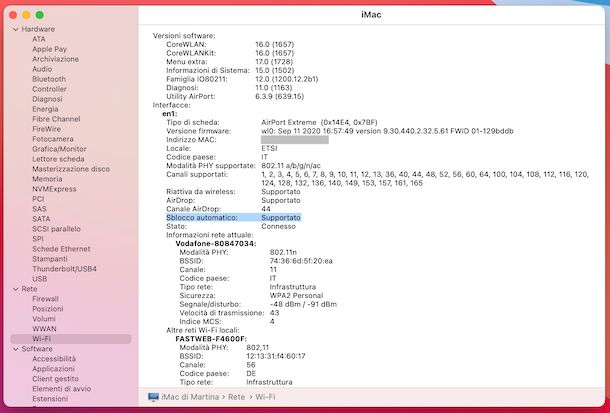Select Stampanti in the sidebar
Screen dimensions: 610x413
tap(50, 259)
